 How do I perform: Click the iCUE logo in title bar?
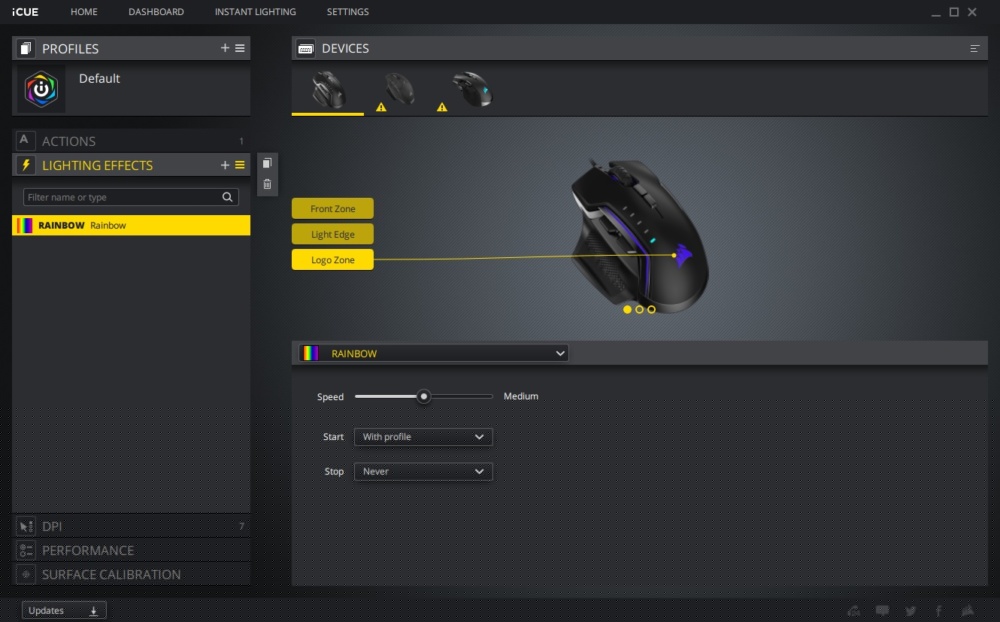(x=25, y=11)
